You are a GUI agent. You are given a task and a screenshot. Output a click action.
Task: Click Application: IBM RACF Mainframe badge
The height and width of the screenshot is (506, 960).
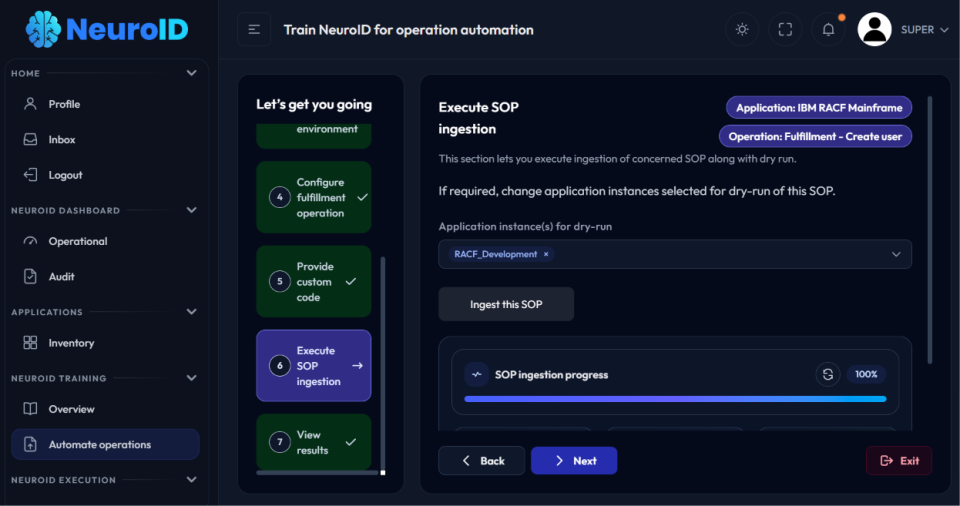point(819,108)
